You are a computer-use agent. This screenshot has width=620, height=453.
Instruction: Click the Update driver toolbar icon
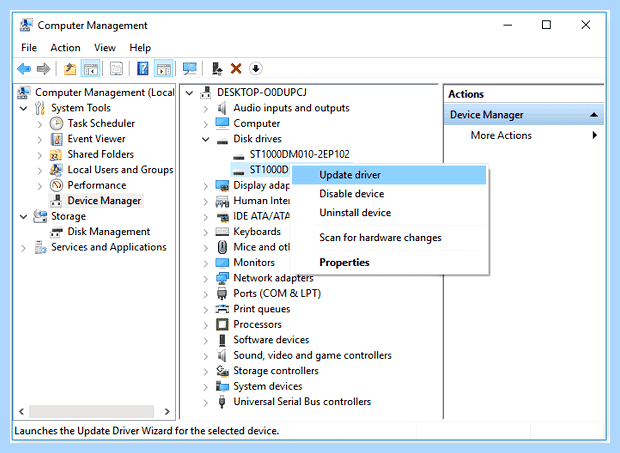pos(217,69)
